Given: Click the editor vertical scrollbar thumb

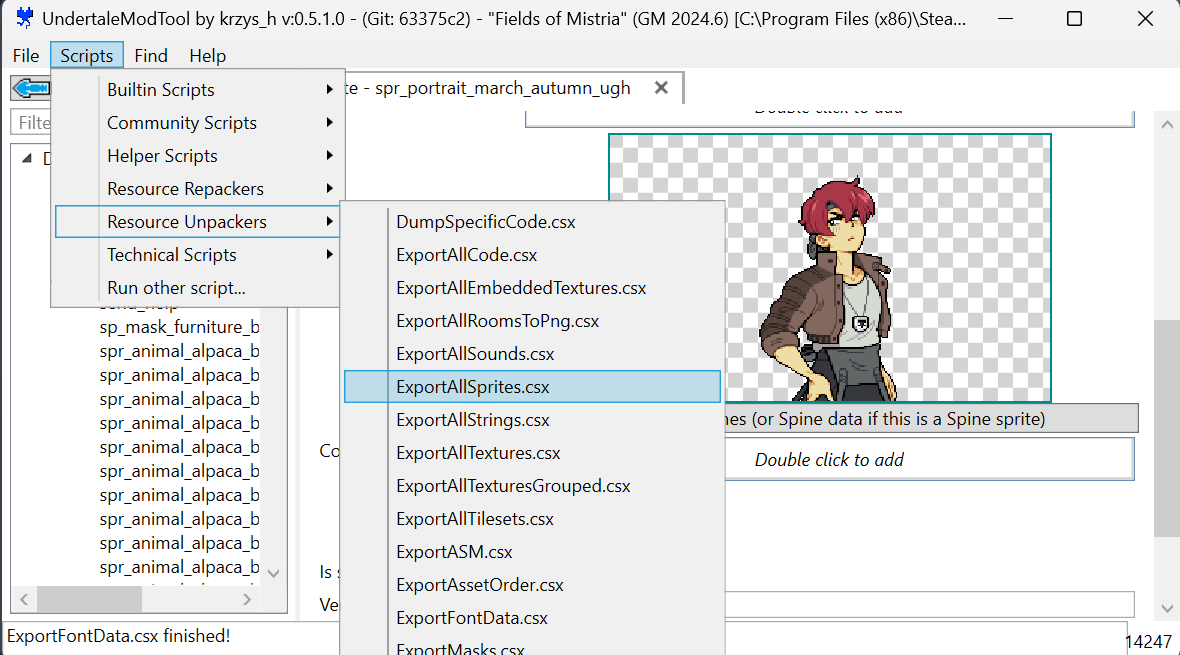Looking at the screenshot, I should tap(1167, 428).
